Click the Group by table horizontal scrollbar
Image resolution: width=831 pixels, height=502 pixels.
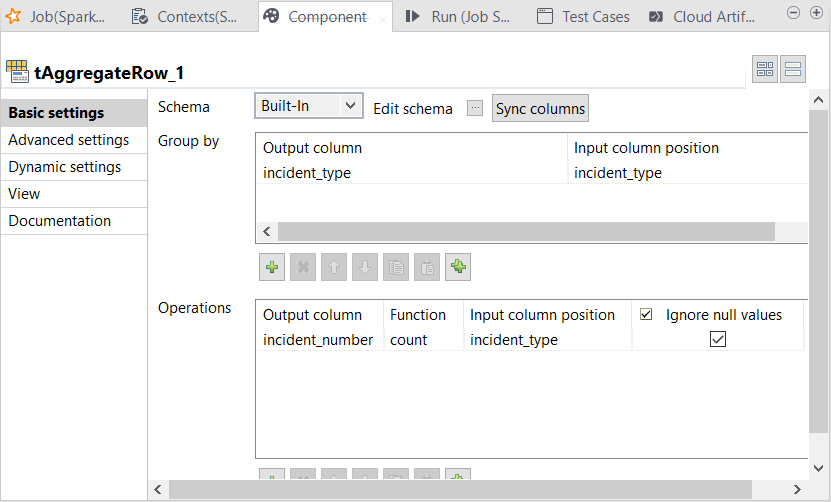(x=526, y=231)
